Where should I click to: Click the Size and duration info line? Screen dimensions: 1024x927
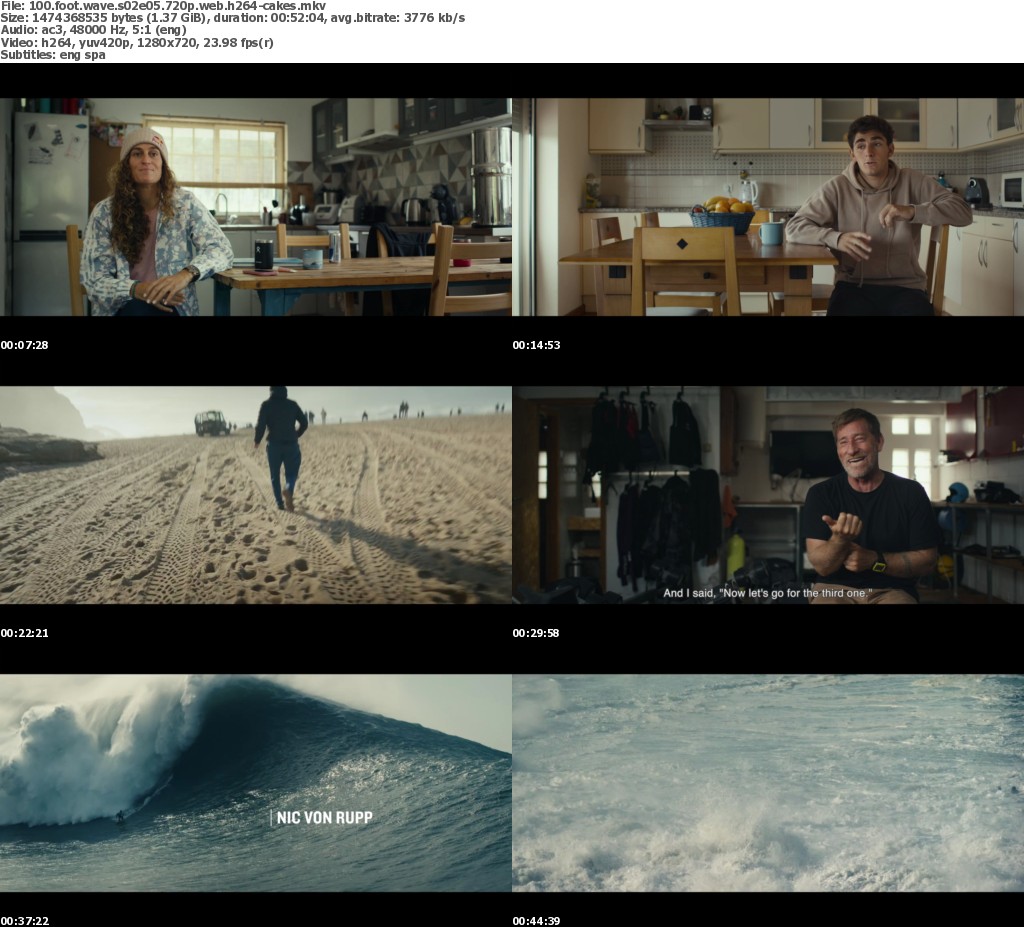232,18
